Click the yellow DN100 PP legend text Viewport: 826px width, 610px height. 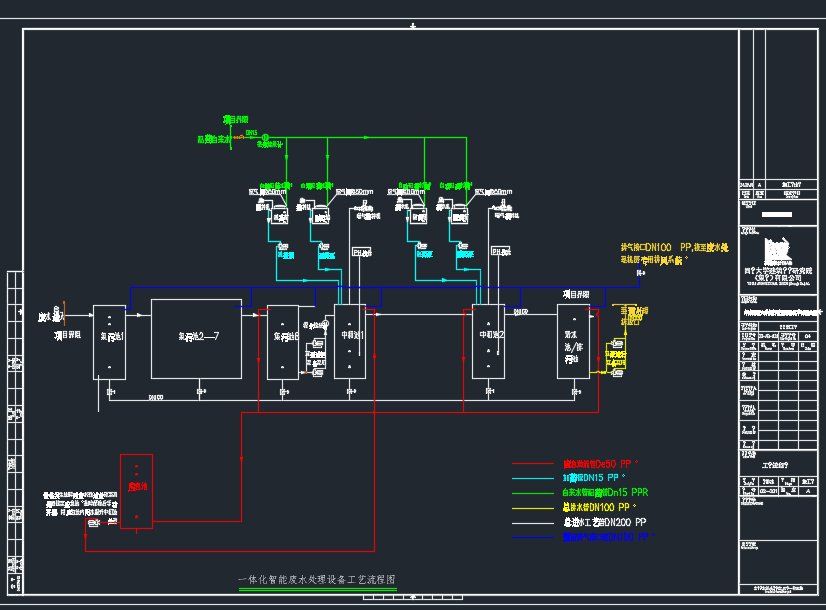coord(599,507)
